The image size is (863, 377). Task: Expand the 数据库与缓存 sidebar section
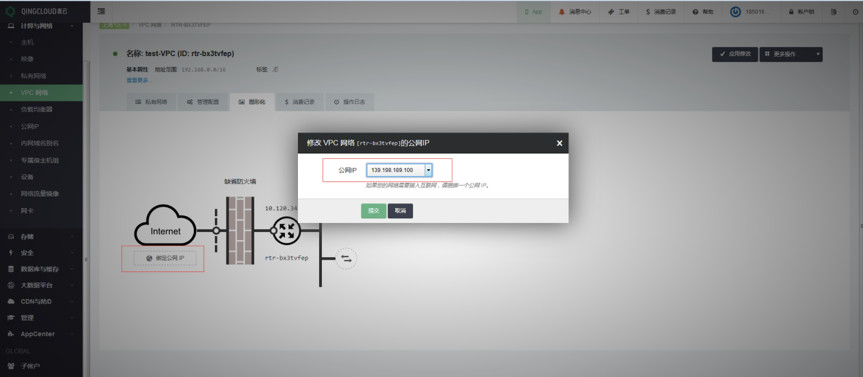point(41,269)
